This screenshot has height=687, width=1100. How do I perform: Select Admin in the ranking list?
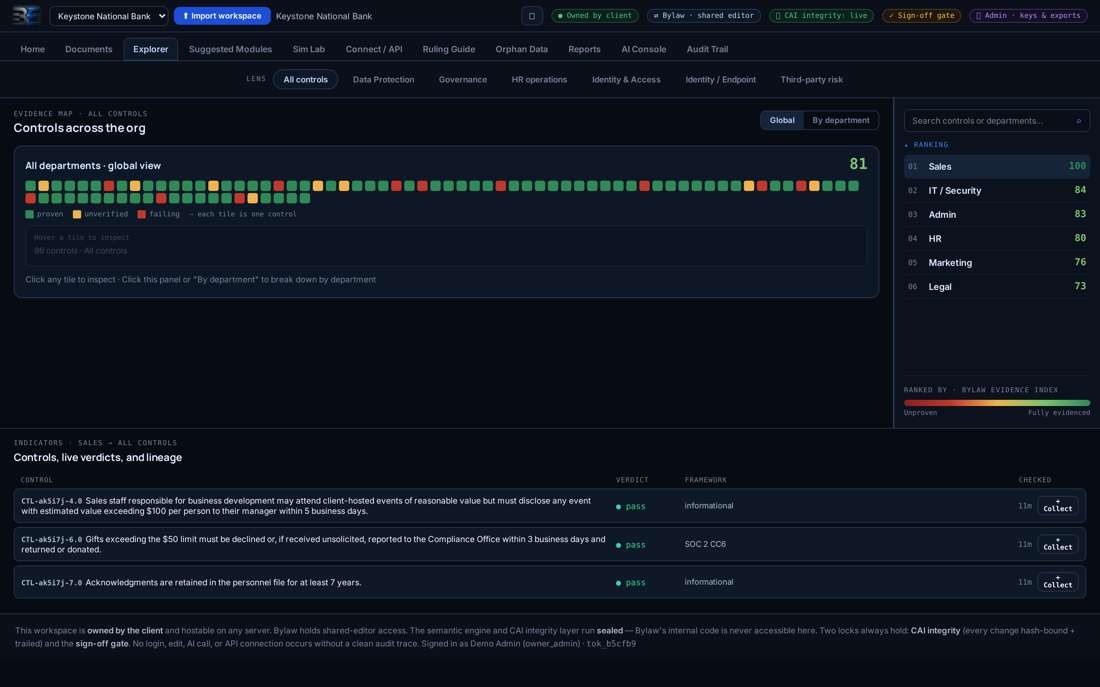pos(996,214)
